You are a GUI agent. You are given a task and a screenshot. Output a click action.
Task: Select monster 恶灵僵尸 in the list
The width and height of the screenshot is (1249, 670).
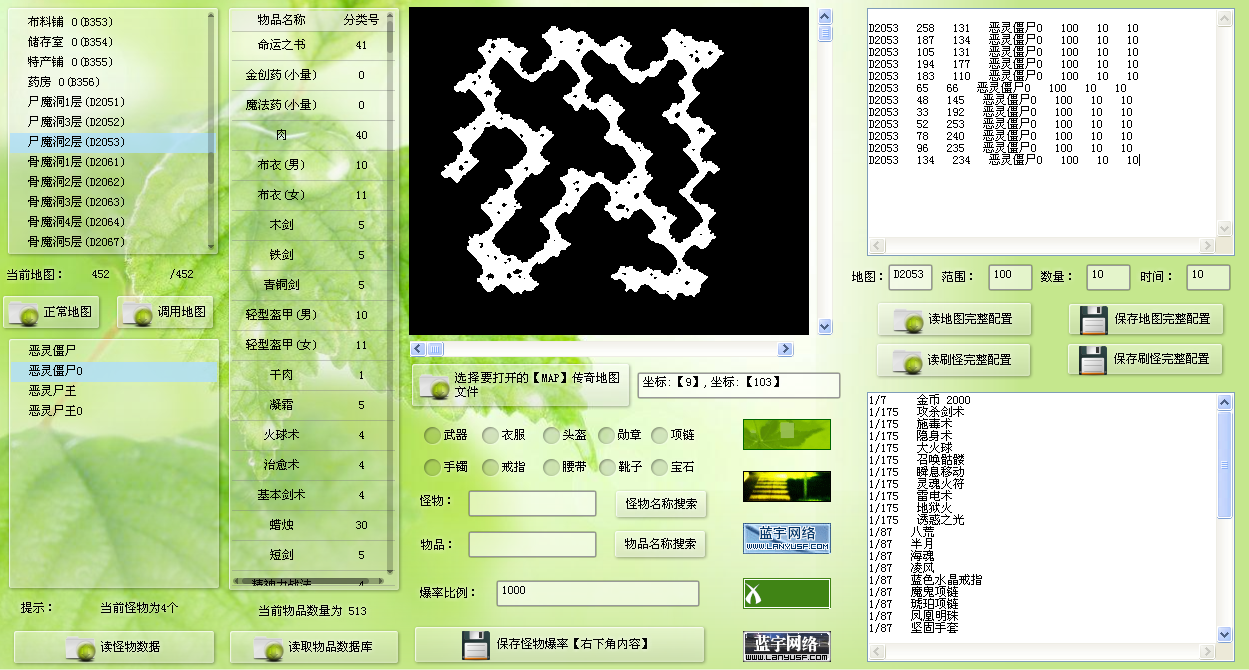(114, 351)
